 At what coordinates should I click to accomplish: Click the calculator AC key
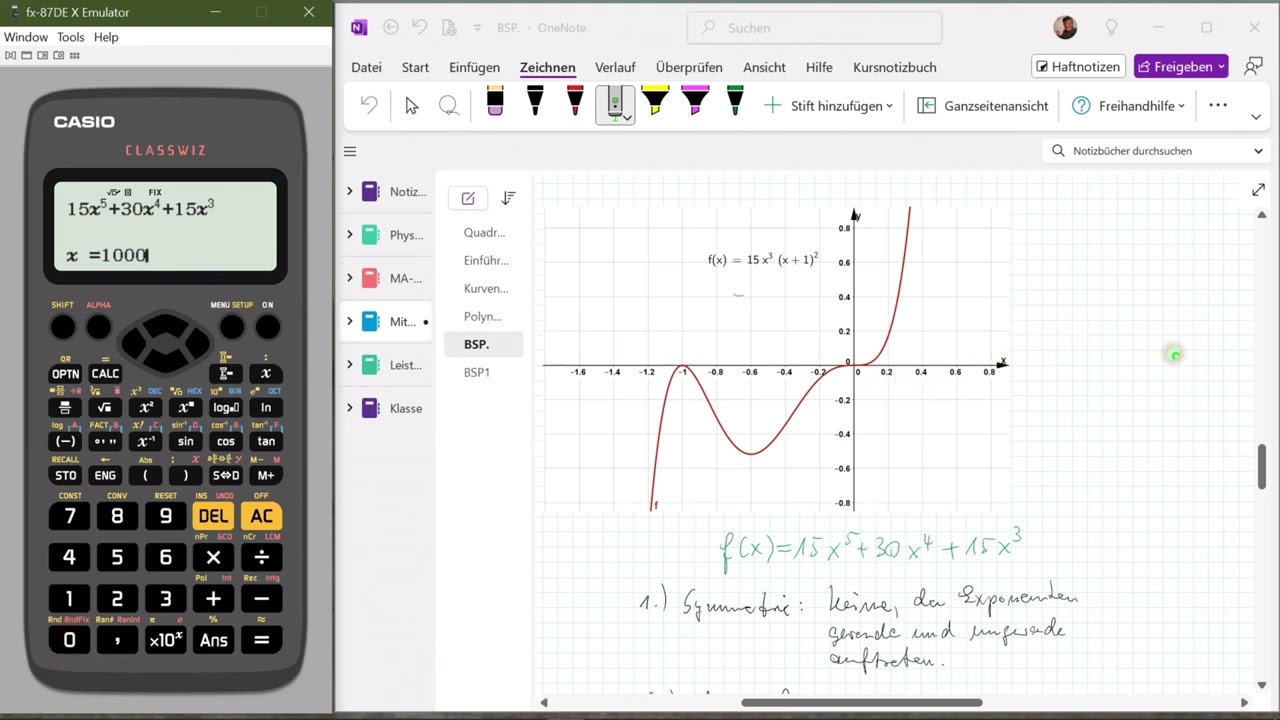tap(261, 516)
